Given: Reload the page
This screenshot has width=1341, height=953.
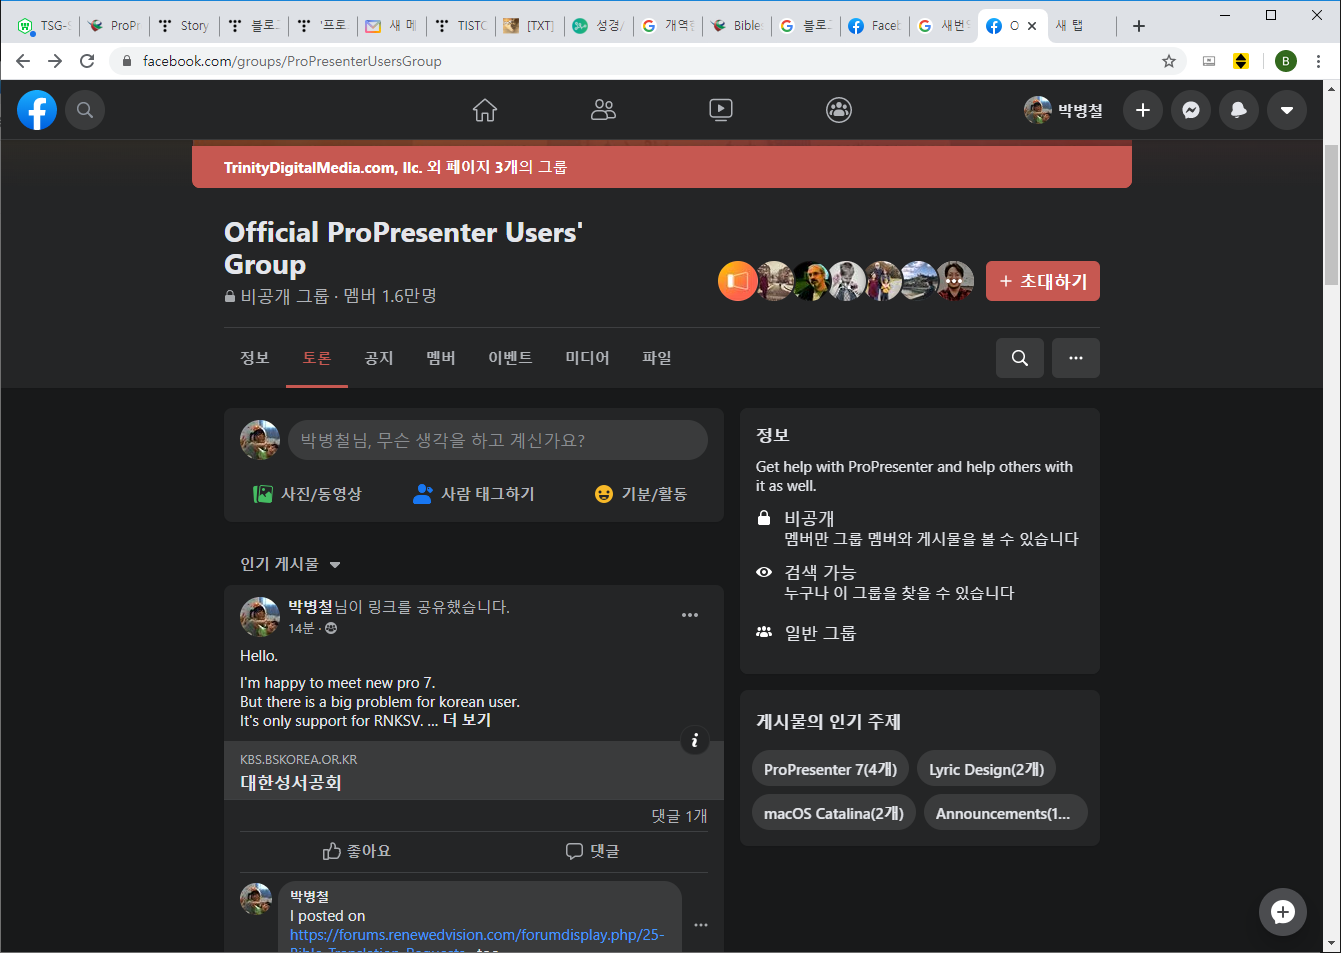Looking at the screenshot, I should (x=87, y=61).
